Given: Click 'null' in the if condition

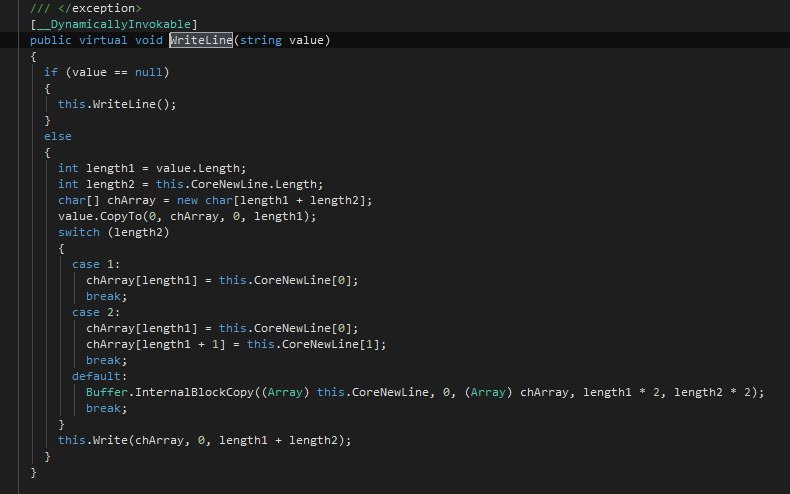Looking at the screenshot, I should [x=149, y=72].
